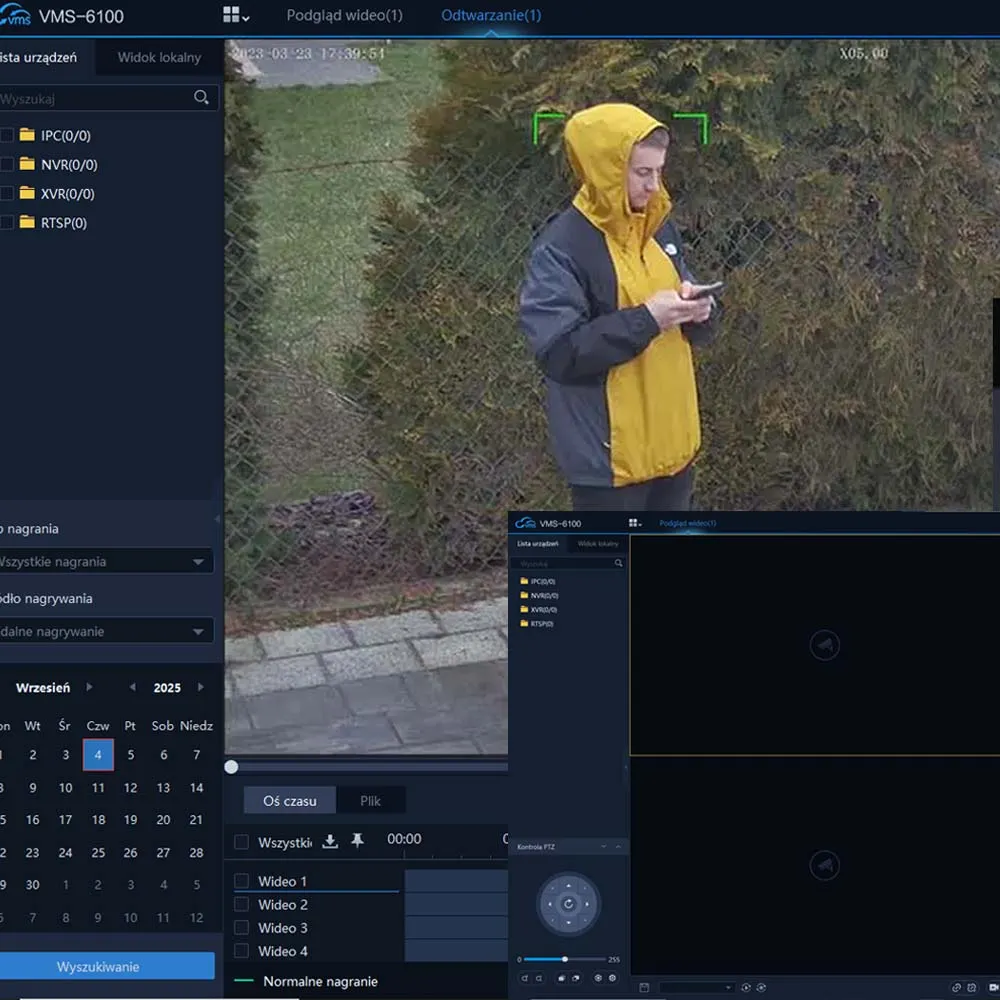Enable the Wszystkie select-all checkbox
The height and width of the screenshot is (1000, 1000).
[241, 842]
